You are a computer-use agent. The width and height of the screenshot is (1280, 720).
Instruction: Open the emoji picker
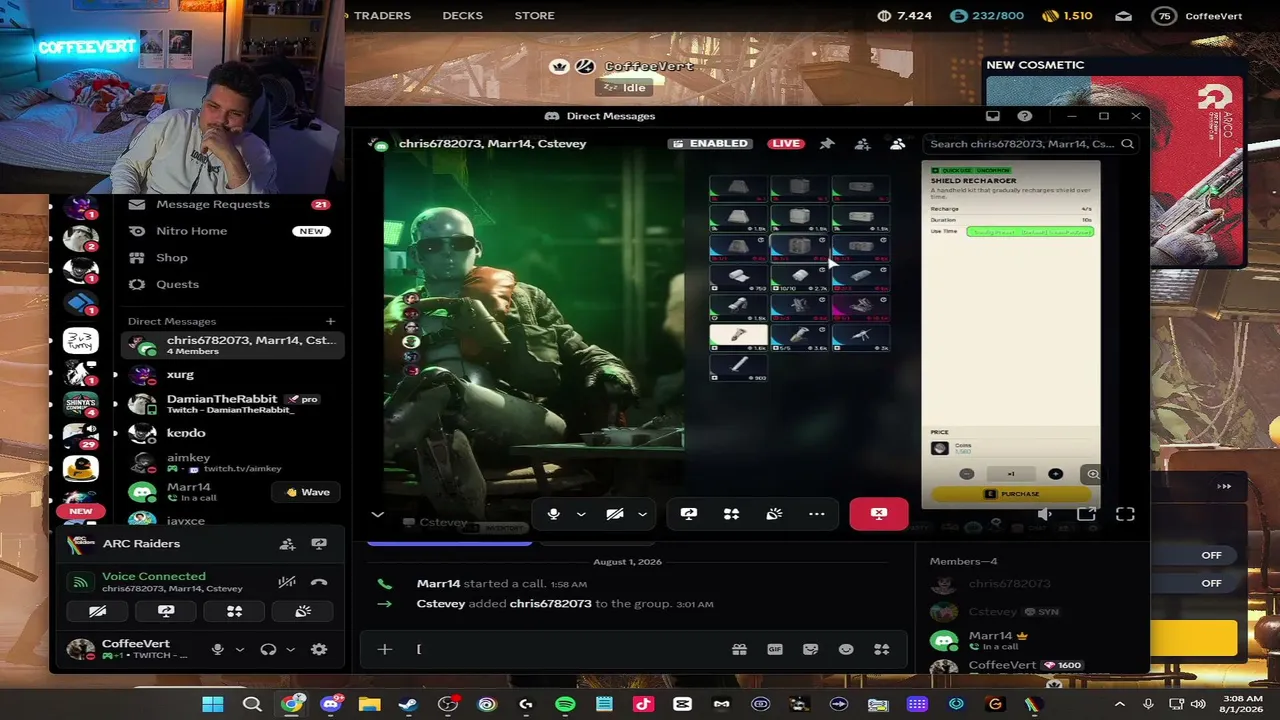(x=846, y=650)
